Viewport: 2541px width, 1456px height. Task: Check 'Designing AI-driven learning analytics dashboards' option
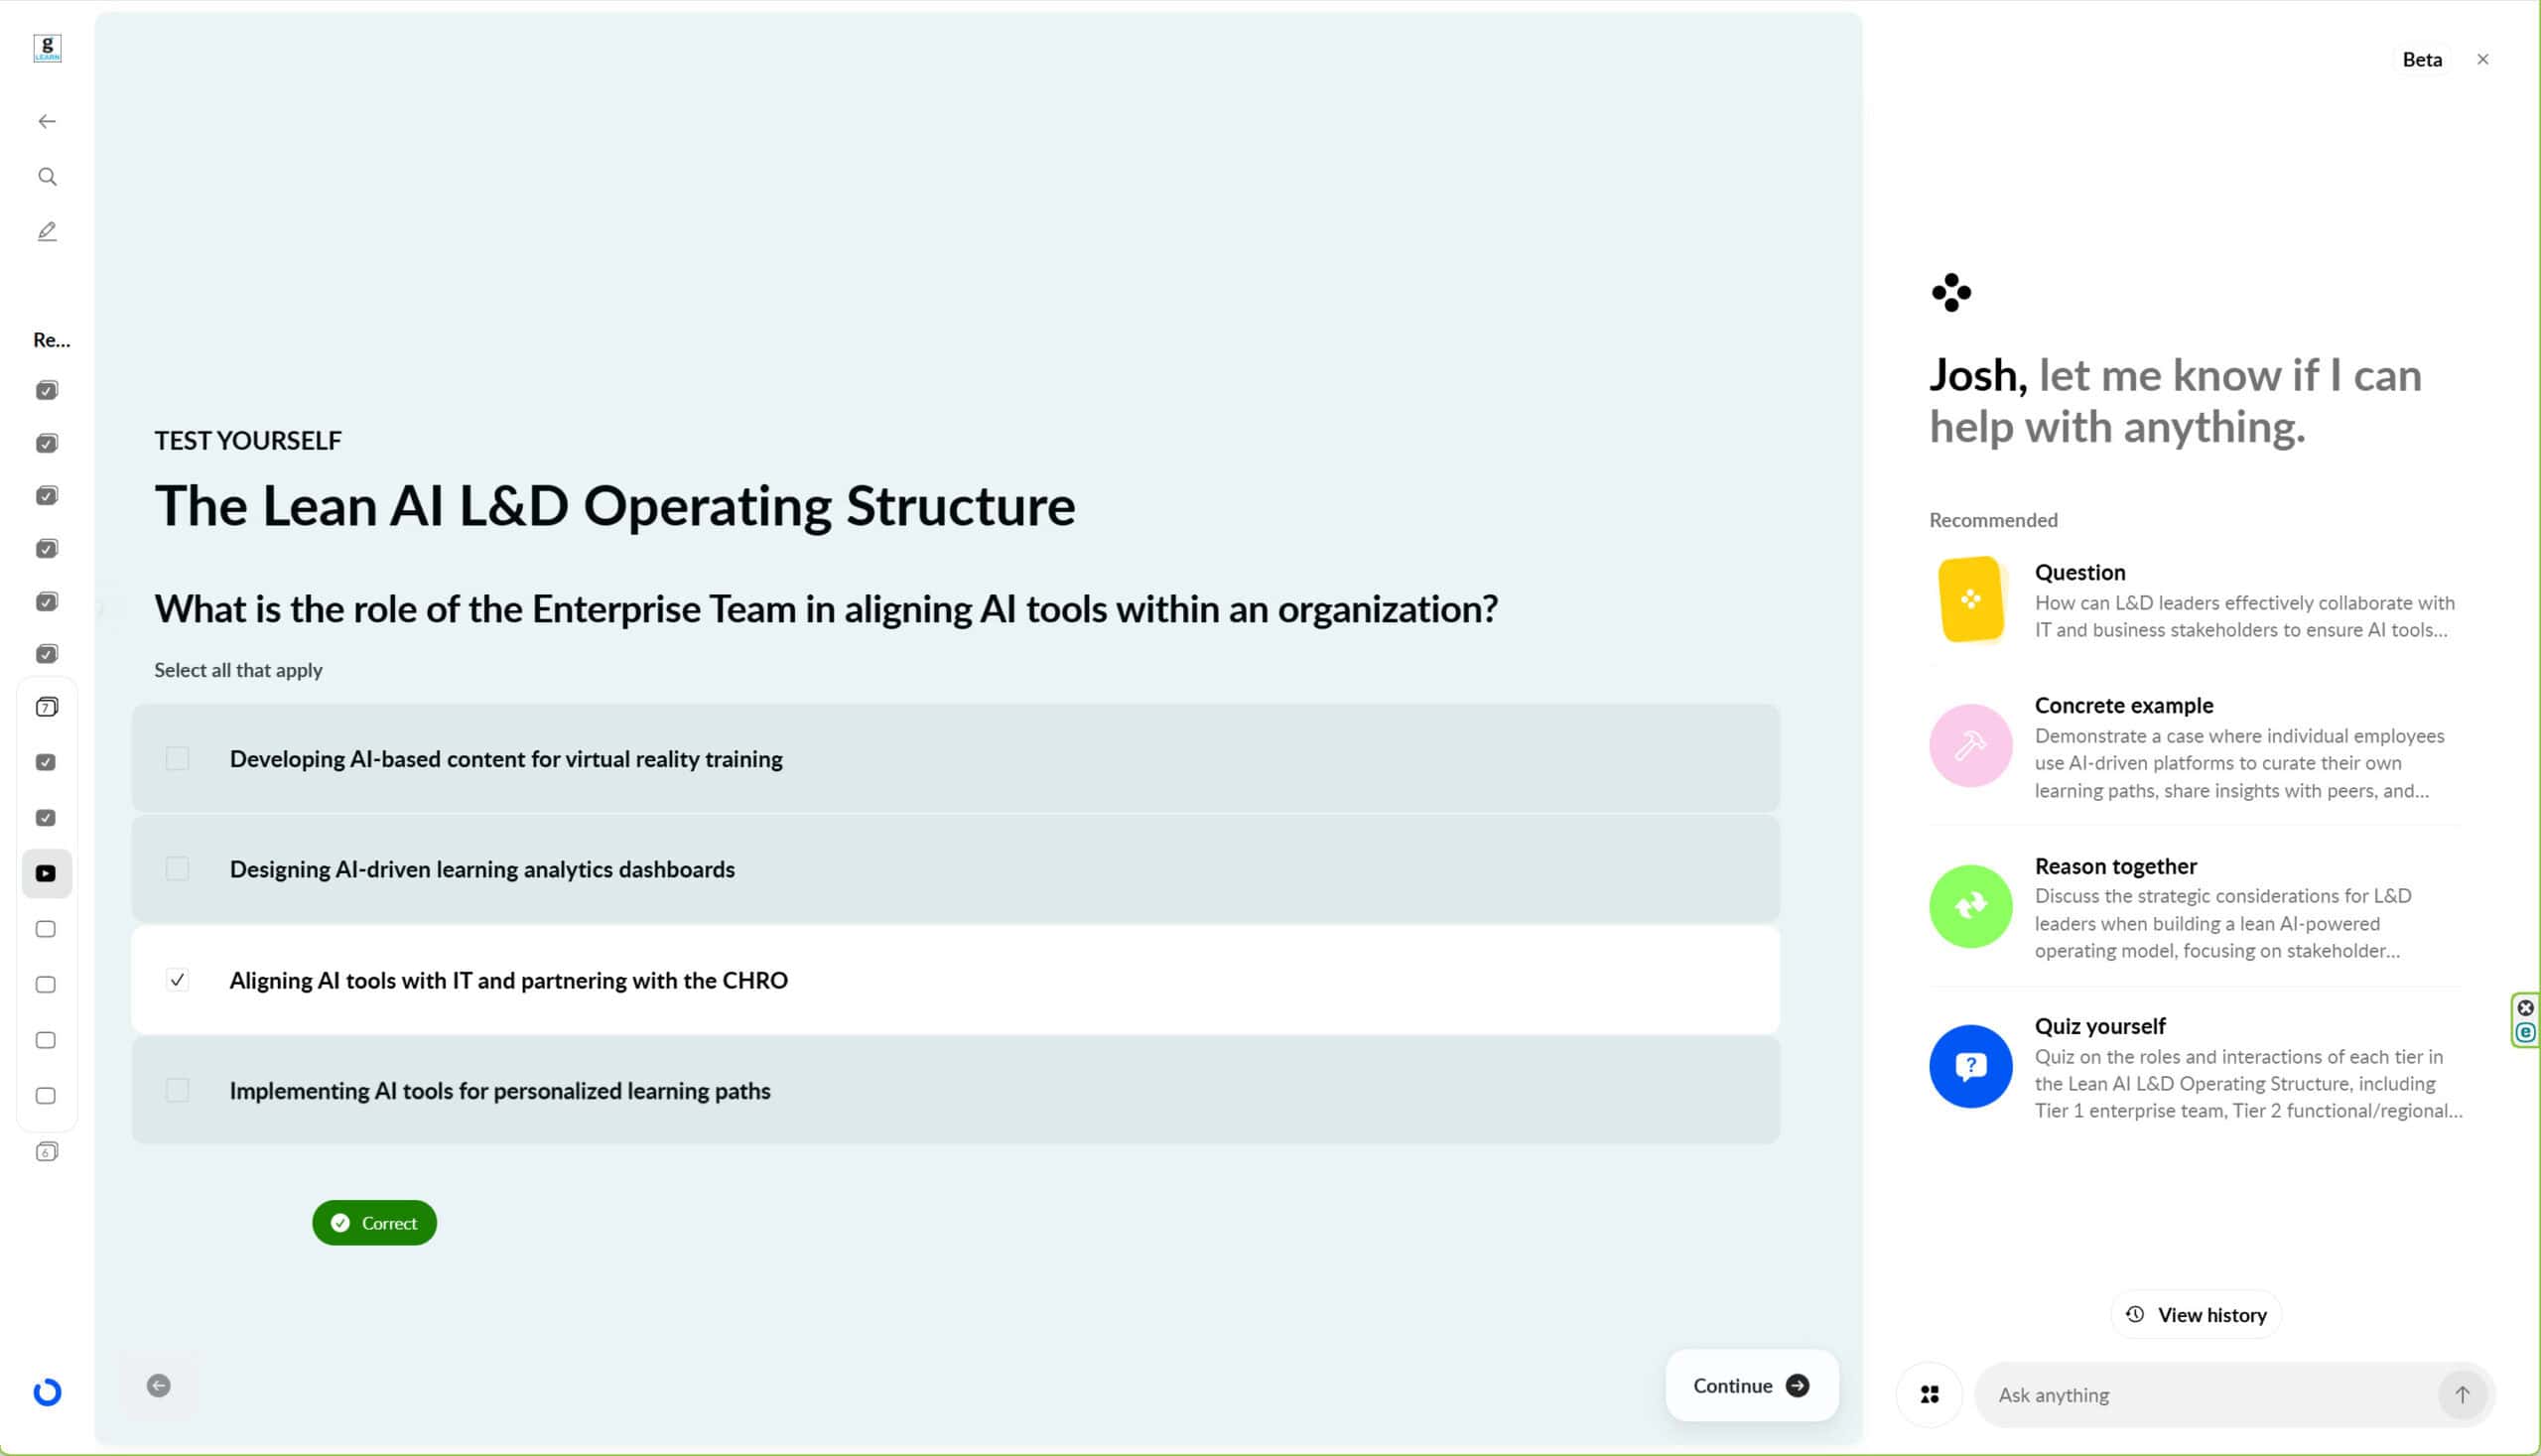point(177,869)
